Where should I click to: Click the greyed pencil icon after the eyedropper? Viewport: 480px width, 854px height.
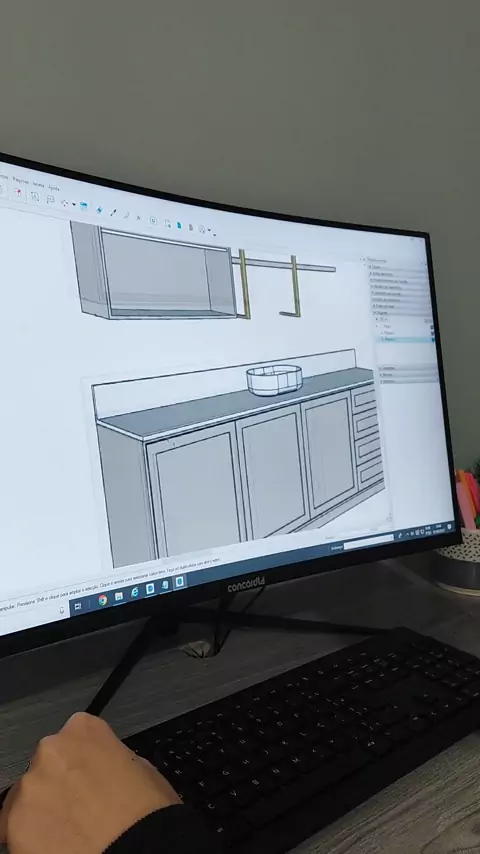pos(126,215)
